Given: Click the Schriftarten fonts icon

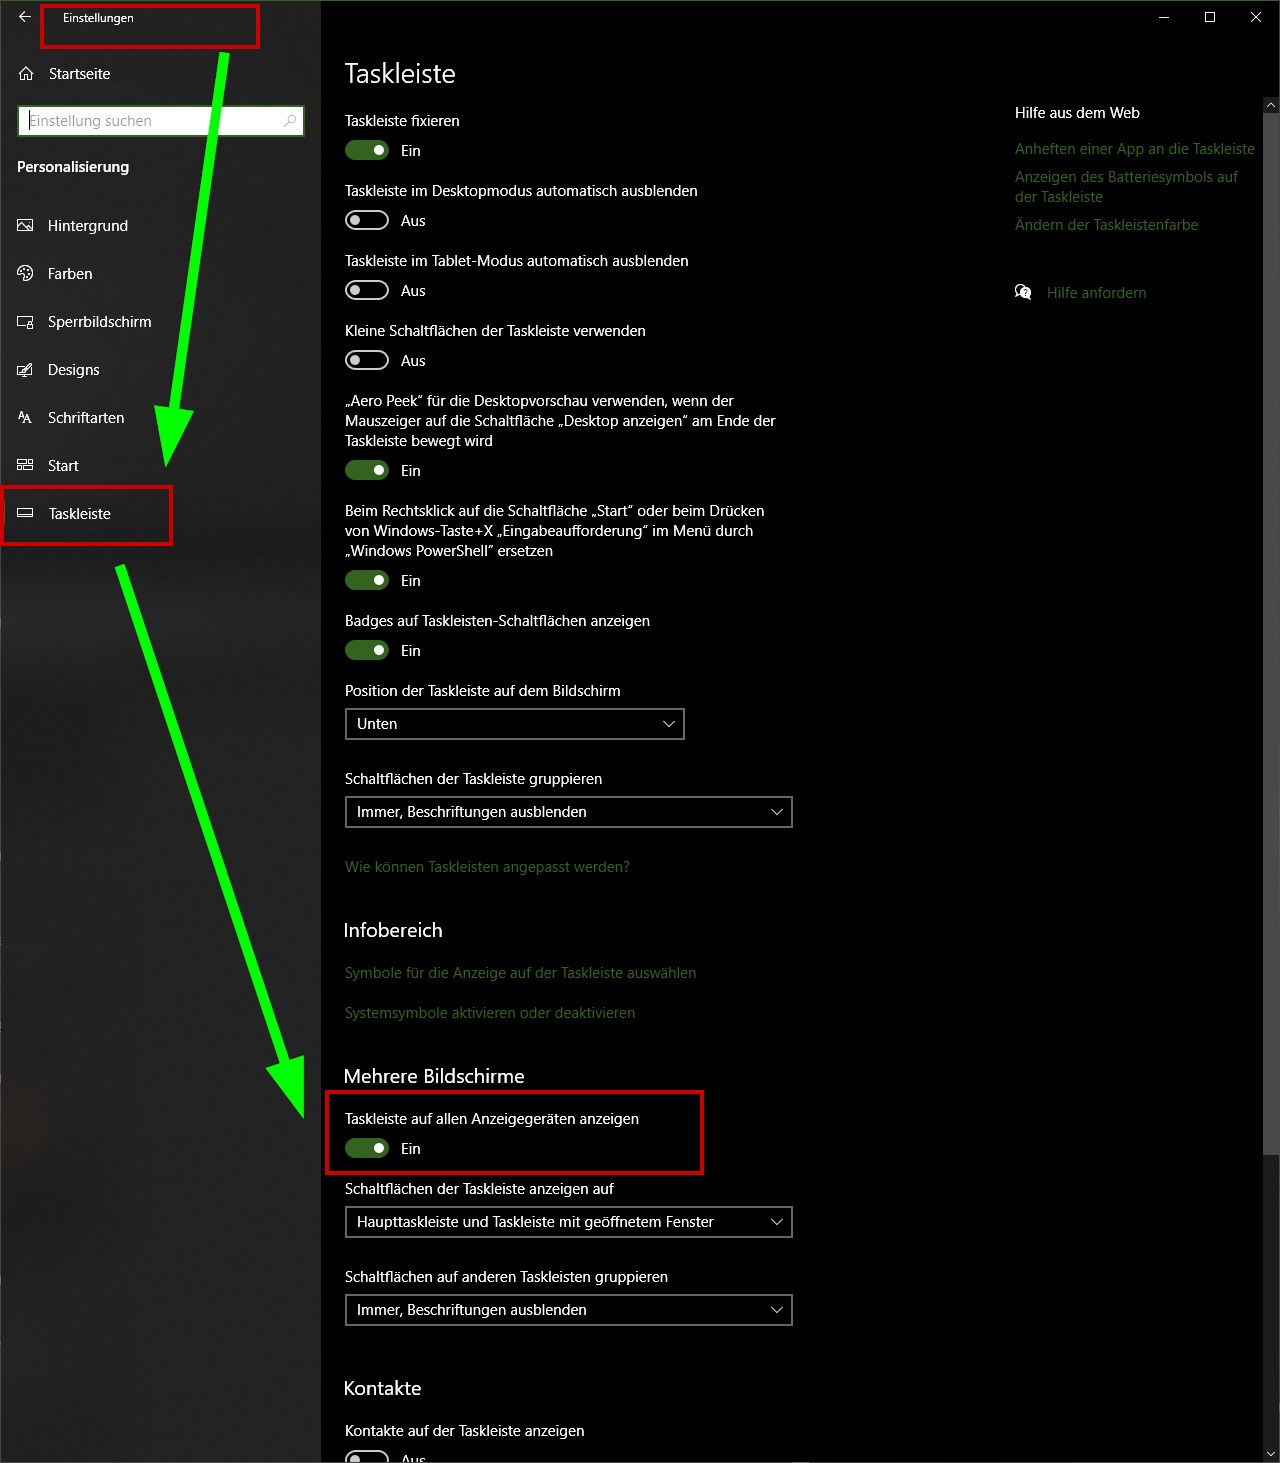Looking at the screenshot, I should [x=25, y=417].
